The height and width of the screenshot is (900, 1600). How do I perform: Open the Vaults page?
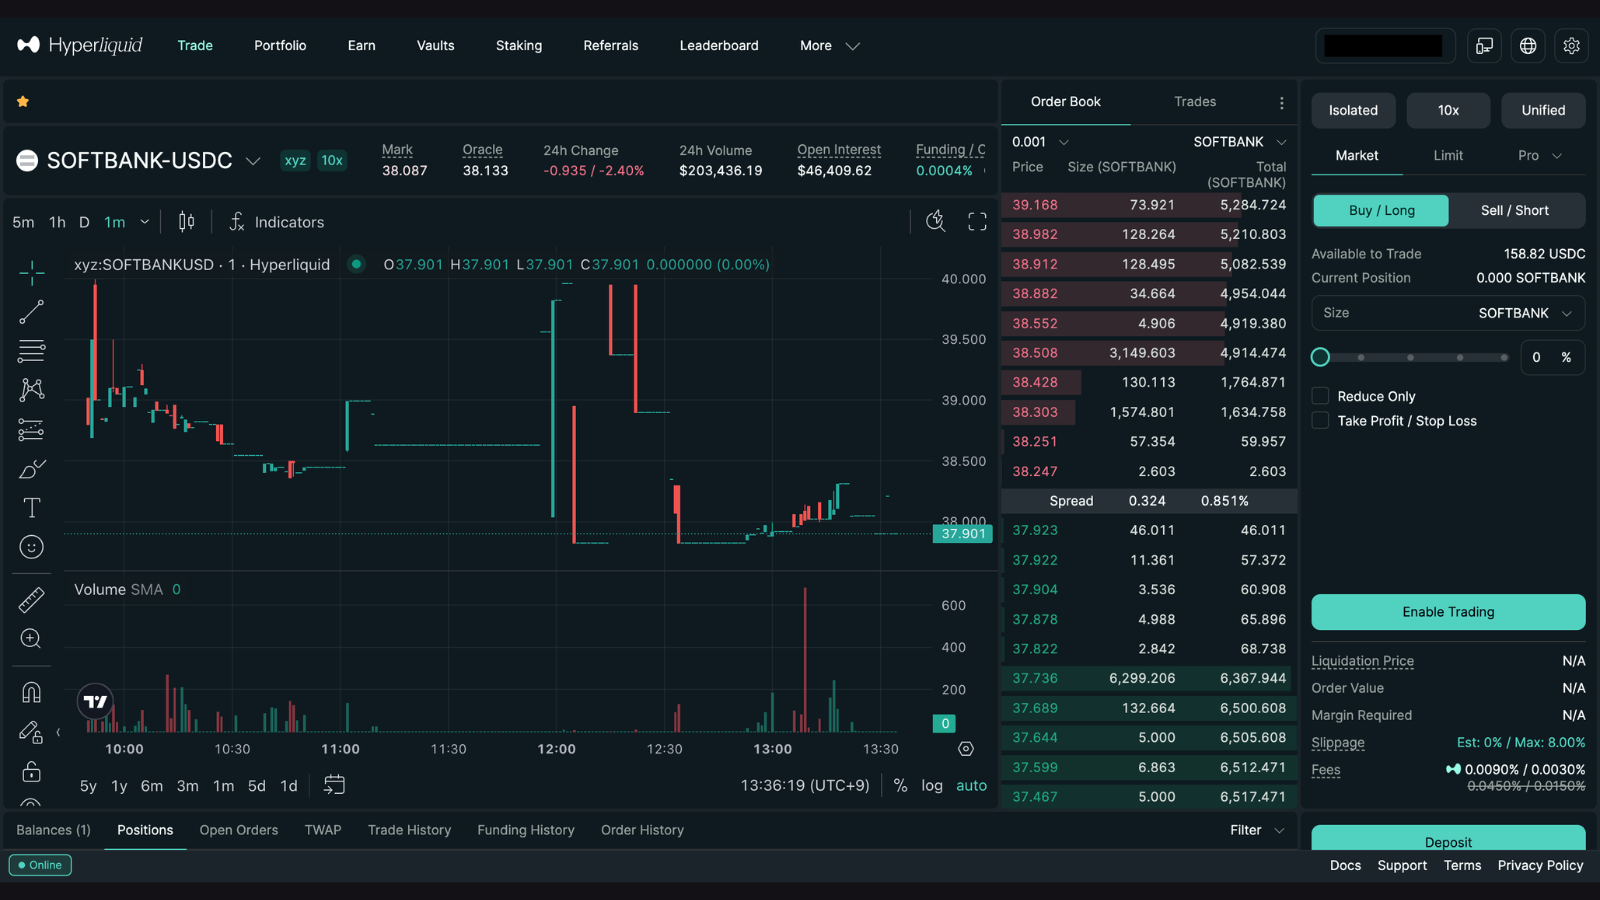point(435,45)
